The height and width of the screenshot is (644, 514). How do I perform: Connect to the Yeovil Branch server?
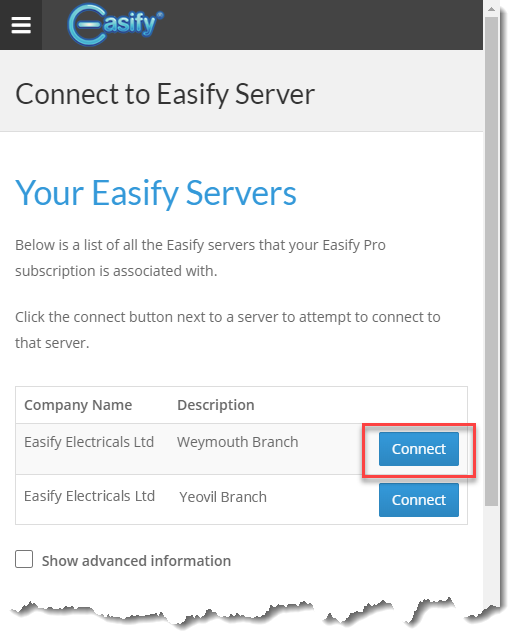(x=419, y=500)
